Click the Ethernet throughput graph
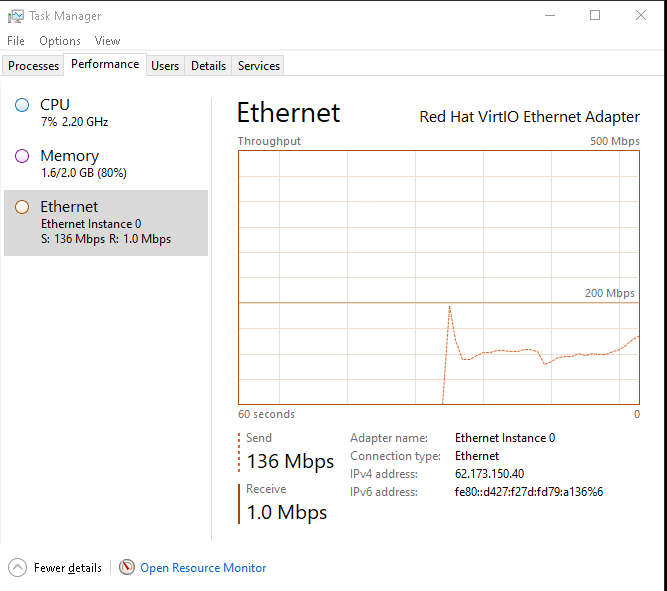 tap(438, 277)
